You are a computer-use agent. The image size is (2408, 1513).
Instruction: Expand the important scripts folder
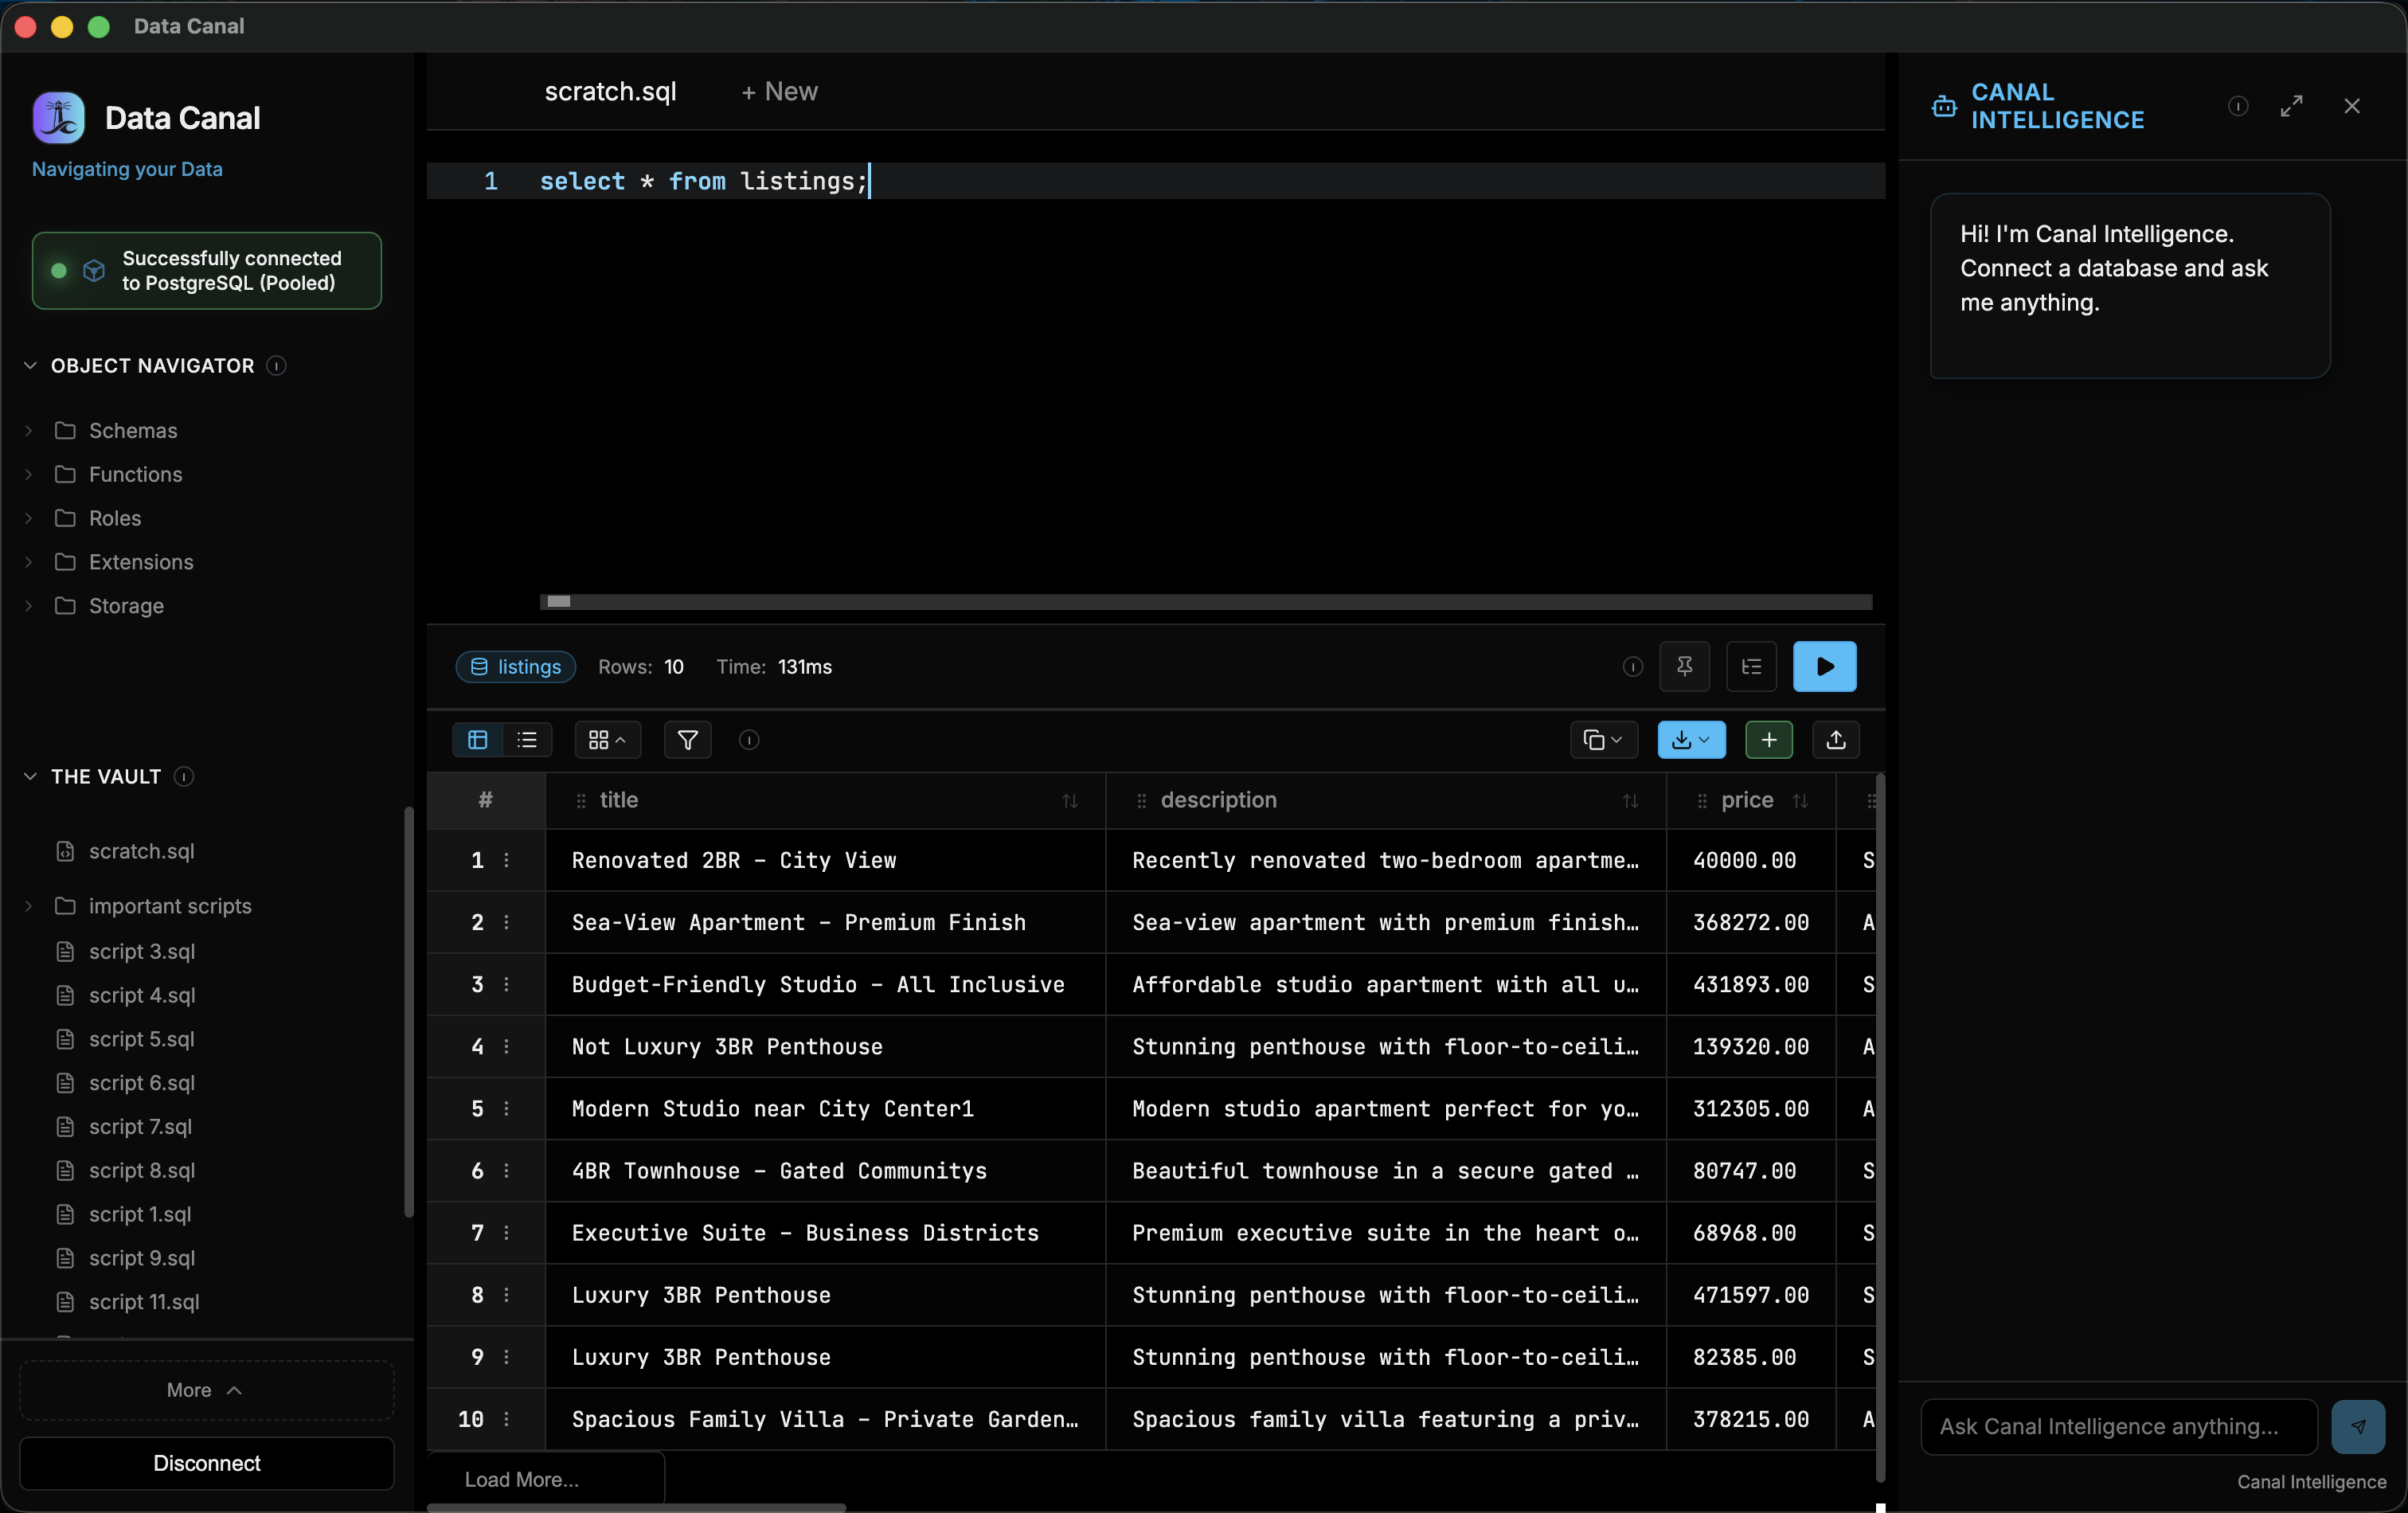28,906
